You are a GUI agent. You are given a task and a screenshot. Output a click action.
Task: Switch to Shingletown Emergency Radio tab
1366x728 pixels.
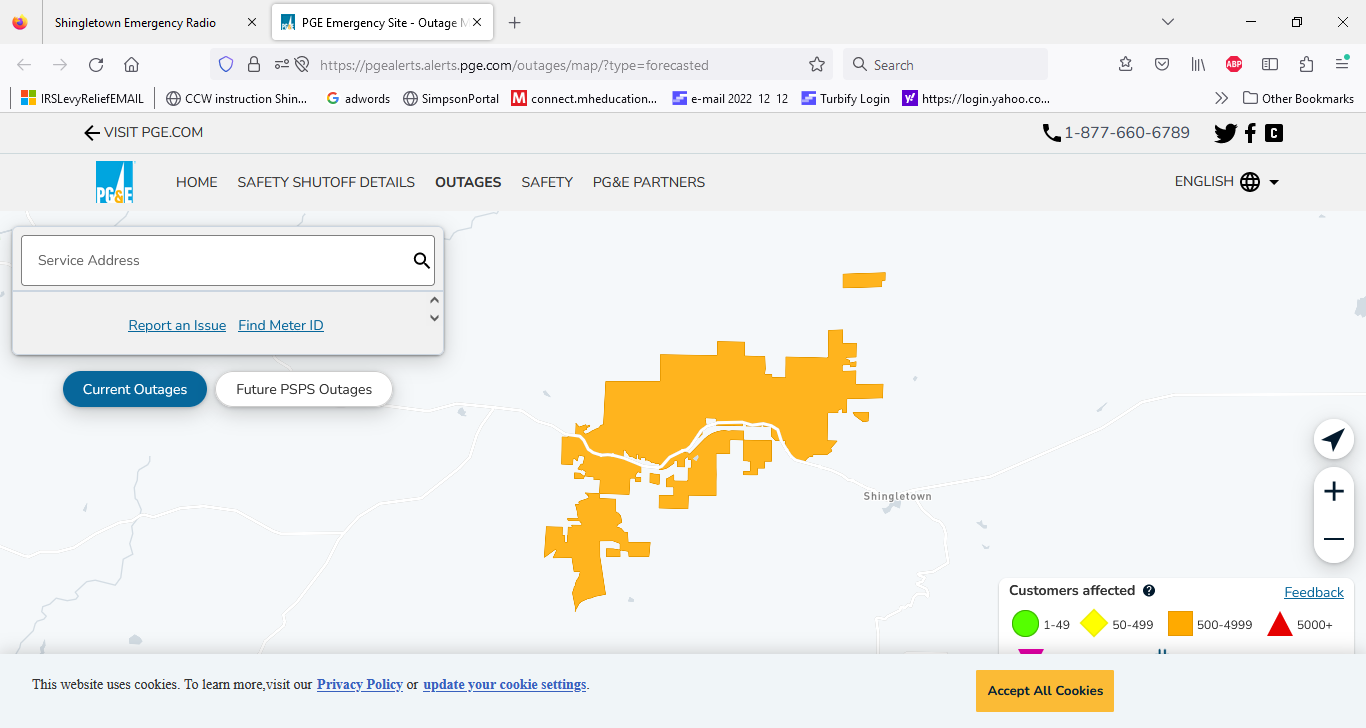tap(135, 22)
